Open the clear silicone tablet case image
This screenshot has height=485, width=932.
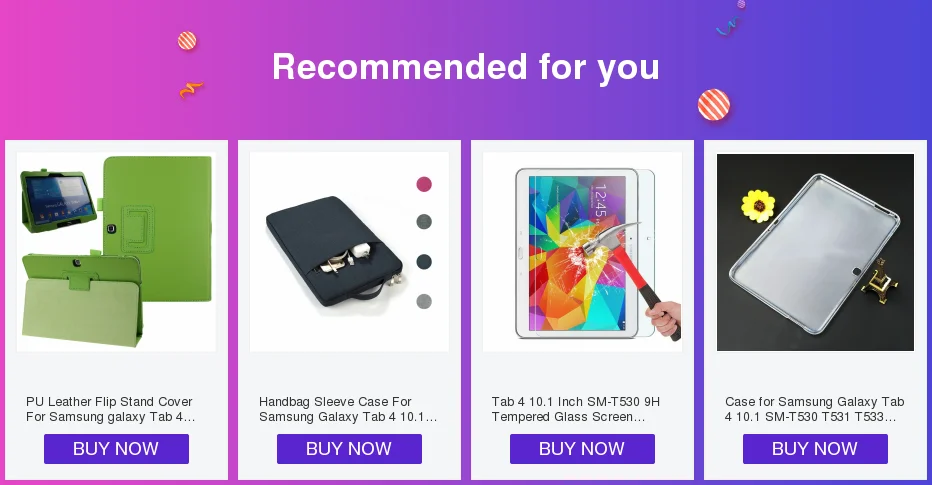point(816,252)
